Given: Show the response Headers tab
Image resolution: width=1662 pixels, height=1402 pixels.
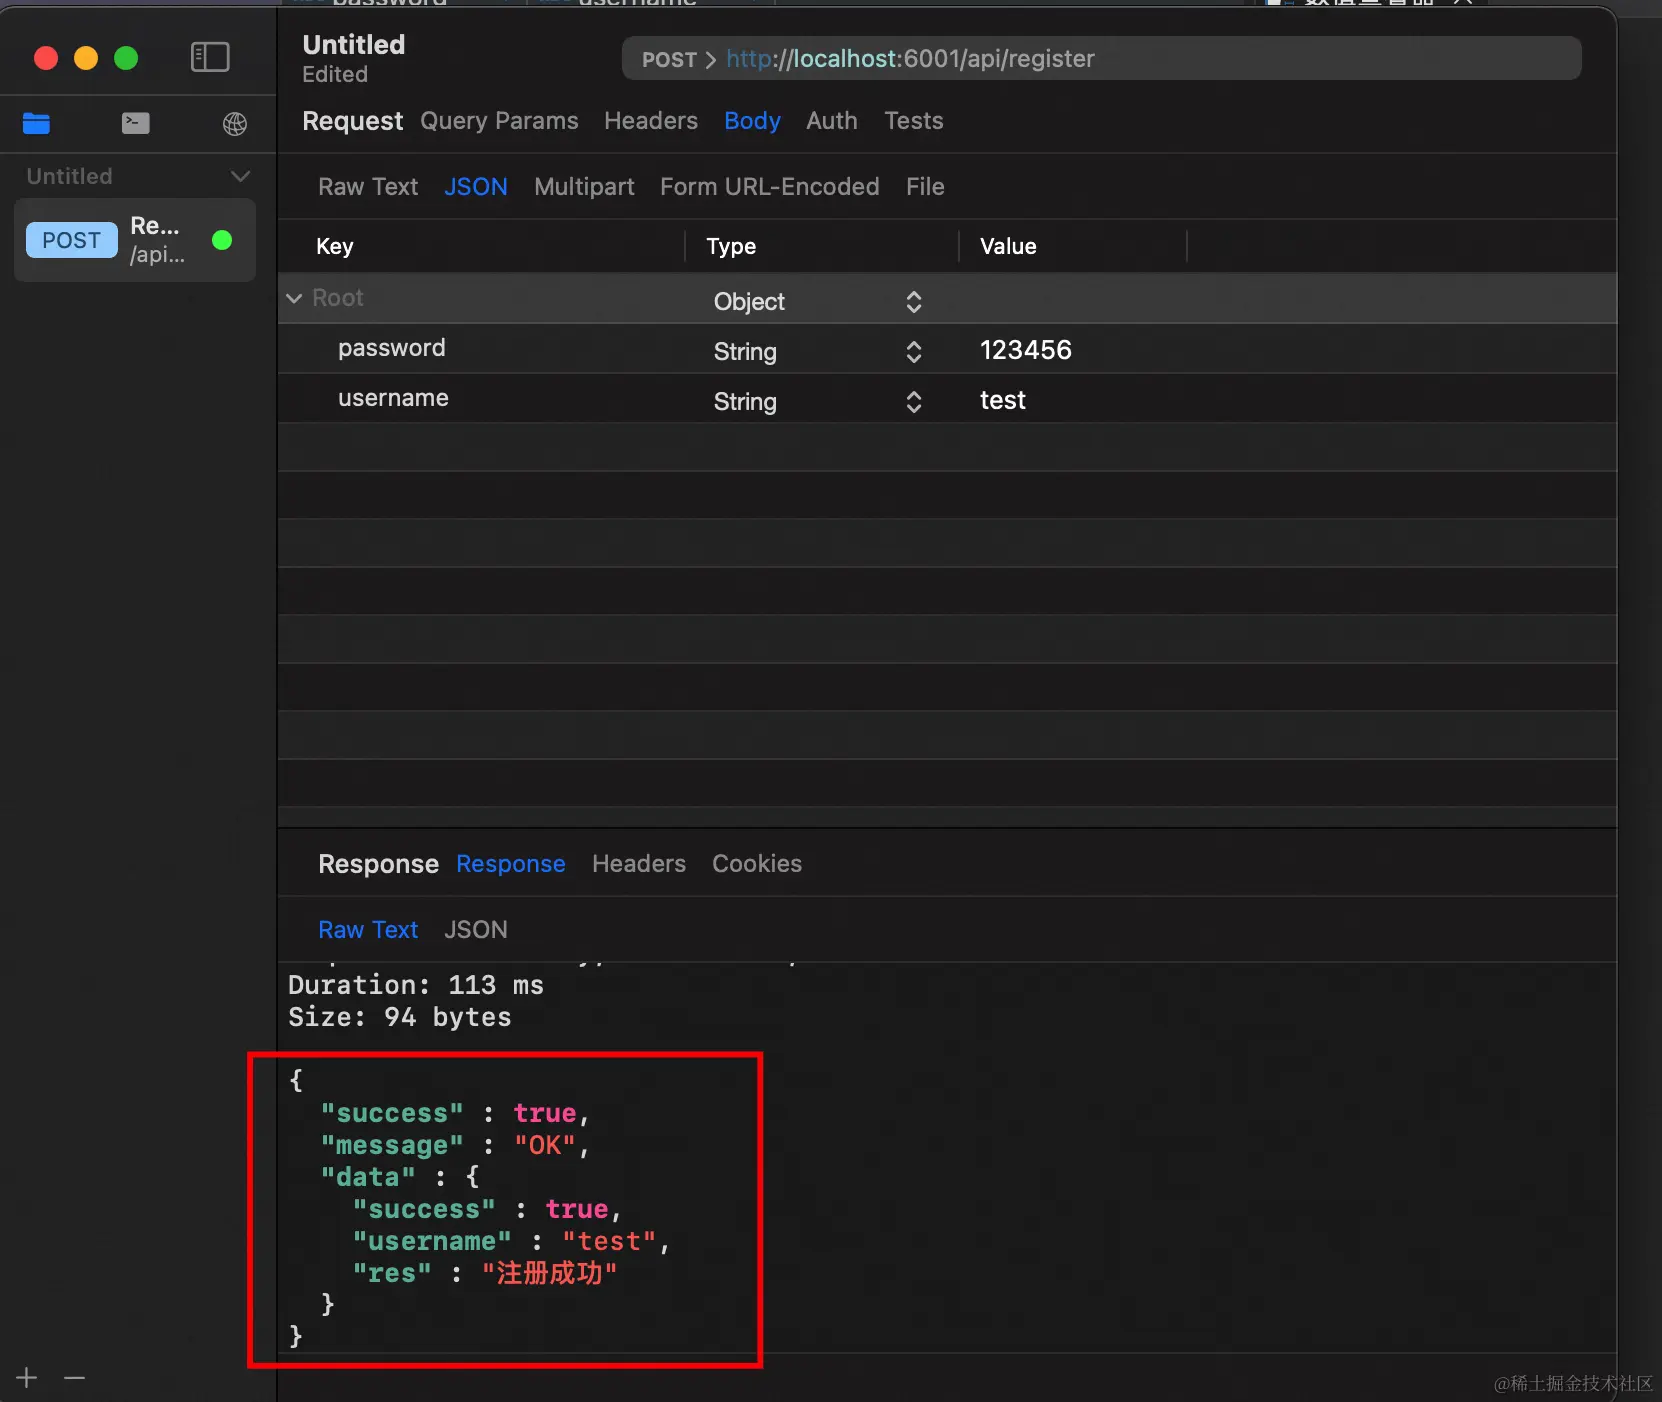Looking at the screenshot, I should [x=639, y=864].
